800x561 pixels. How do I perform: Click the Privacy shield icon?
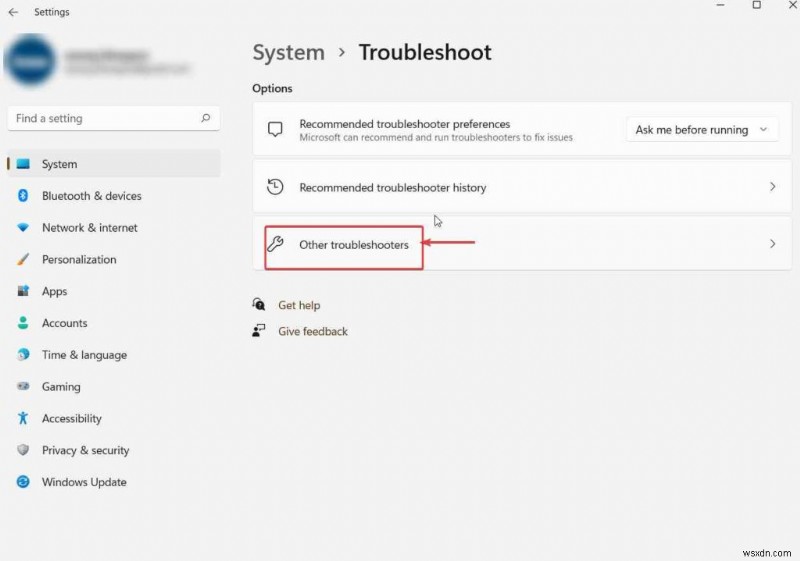[x=23, y=449]
